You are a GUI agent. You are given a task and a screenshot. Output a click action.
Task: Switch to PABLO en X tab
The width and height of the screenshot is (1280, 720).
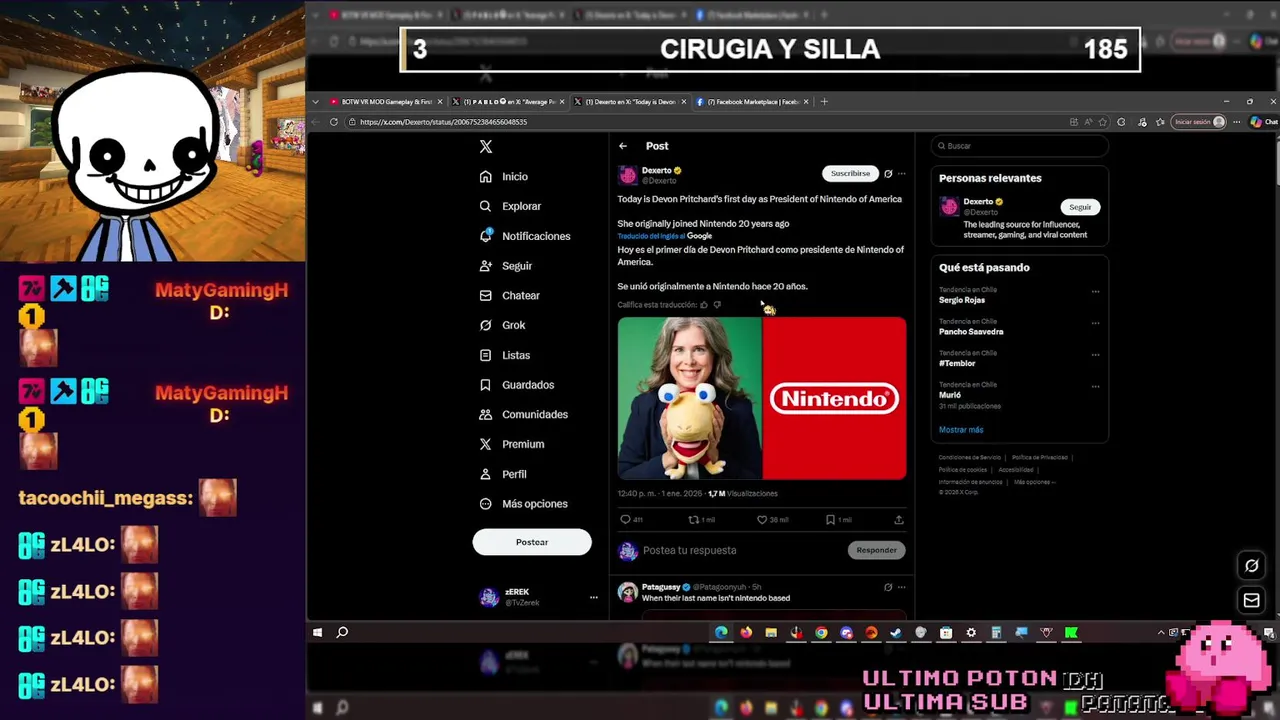click(508, 102)
